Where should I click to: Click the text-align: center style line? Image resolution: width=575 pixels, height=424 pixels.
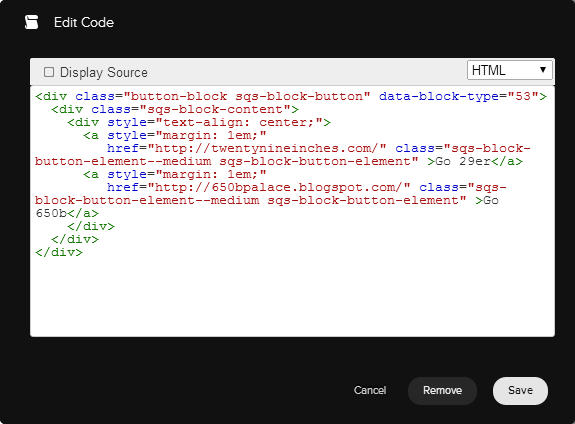pyautogui.click(x=199, y=122)
